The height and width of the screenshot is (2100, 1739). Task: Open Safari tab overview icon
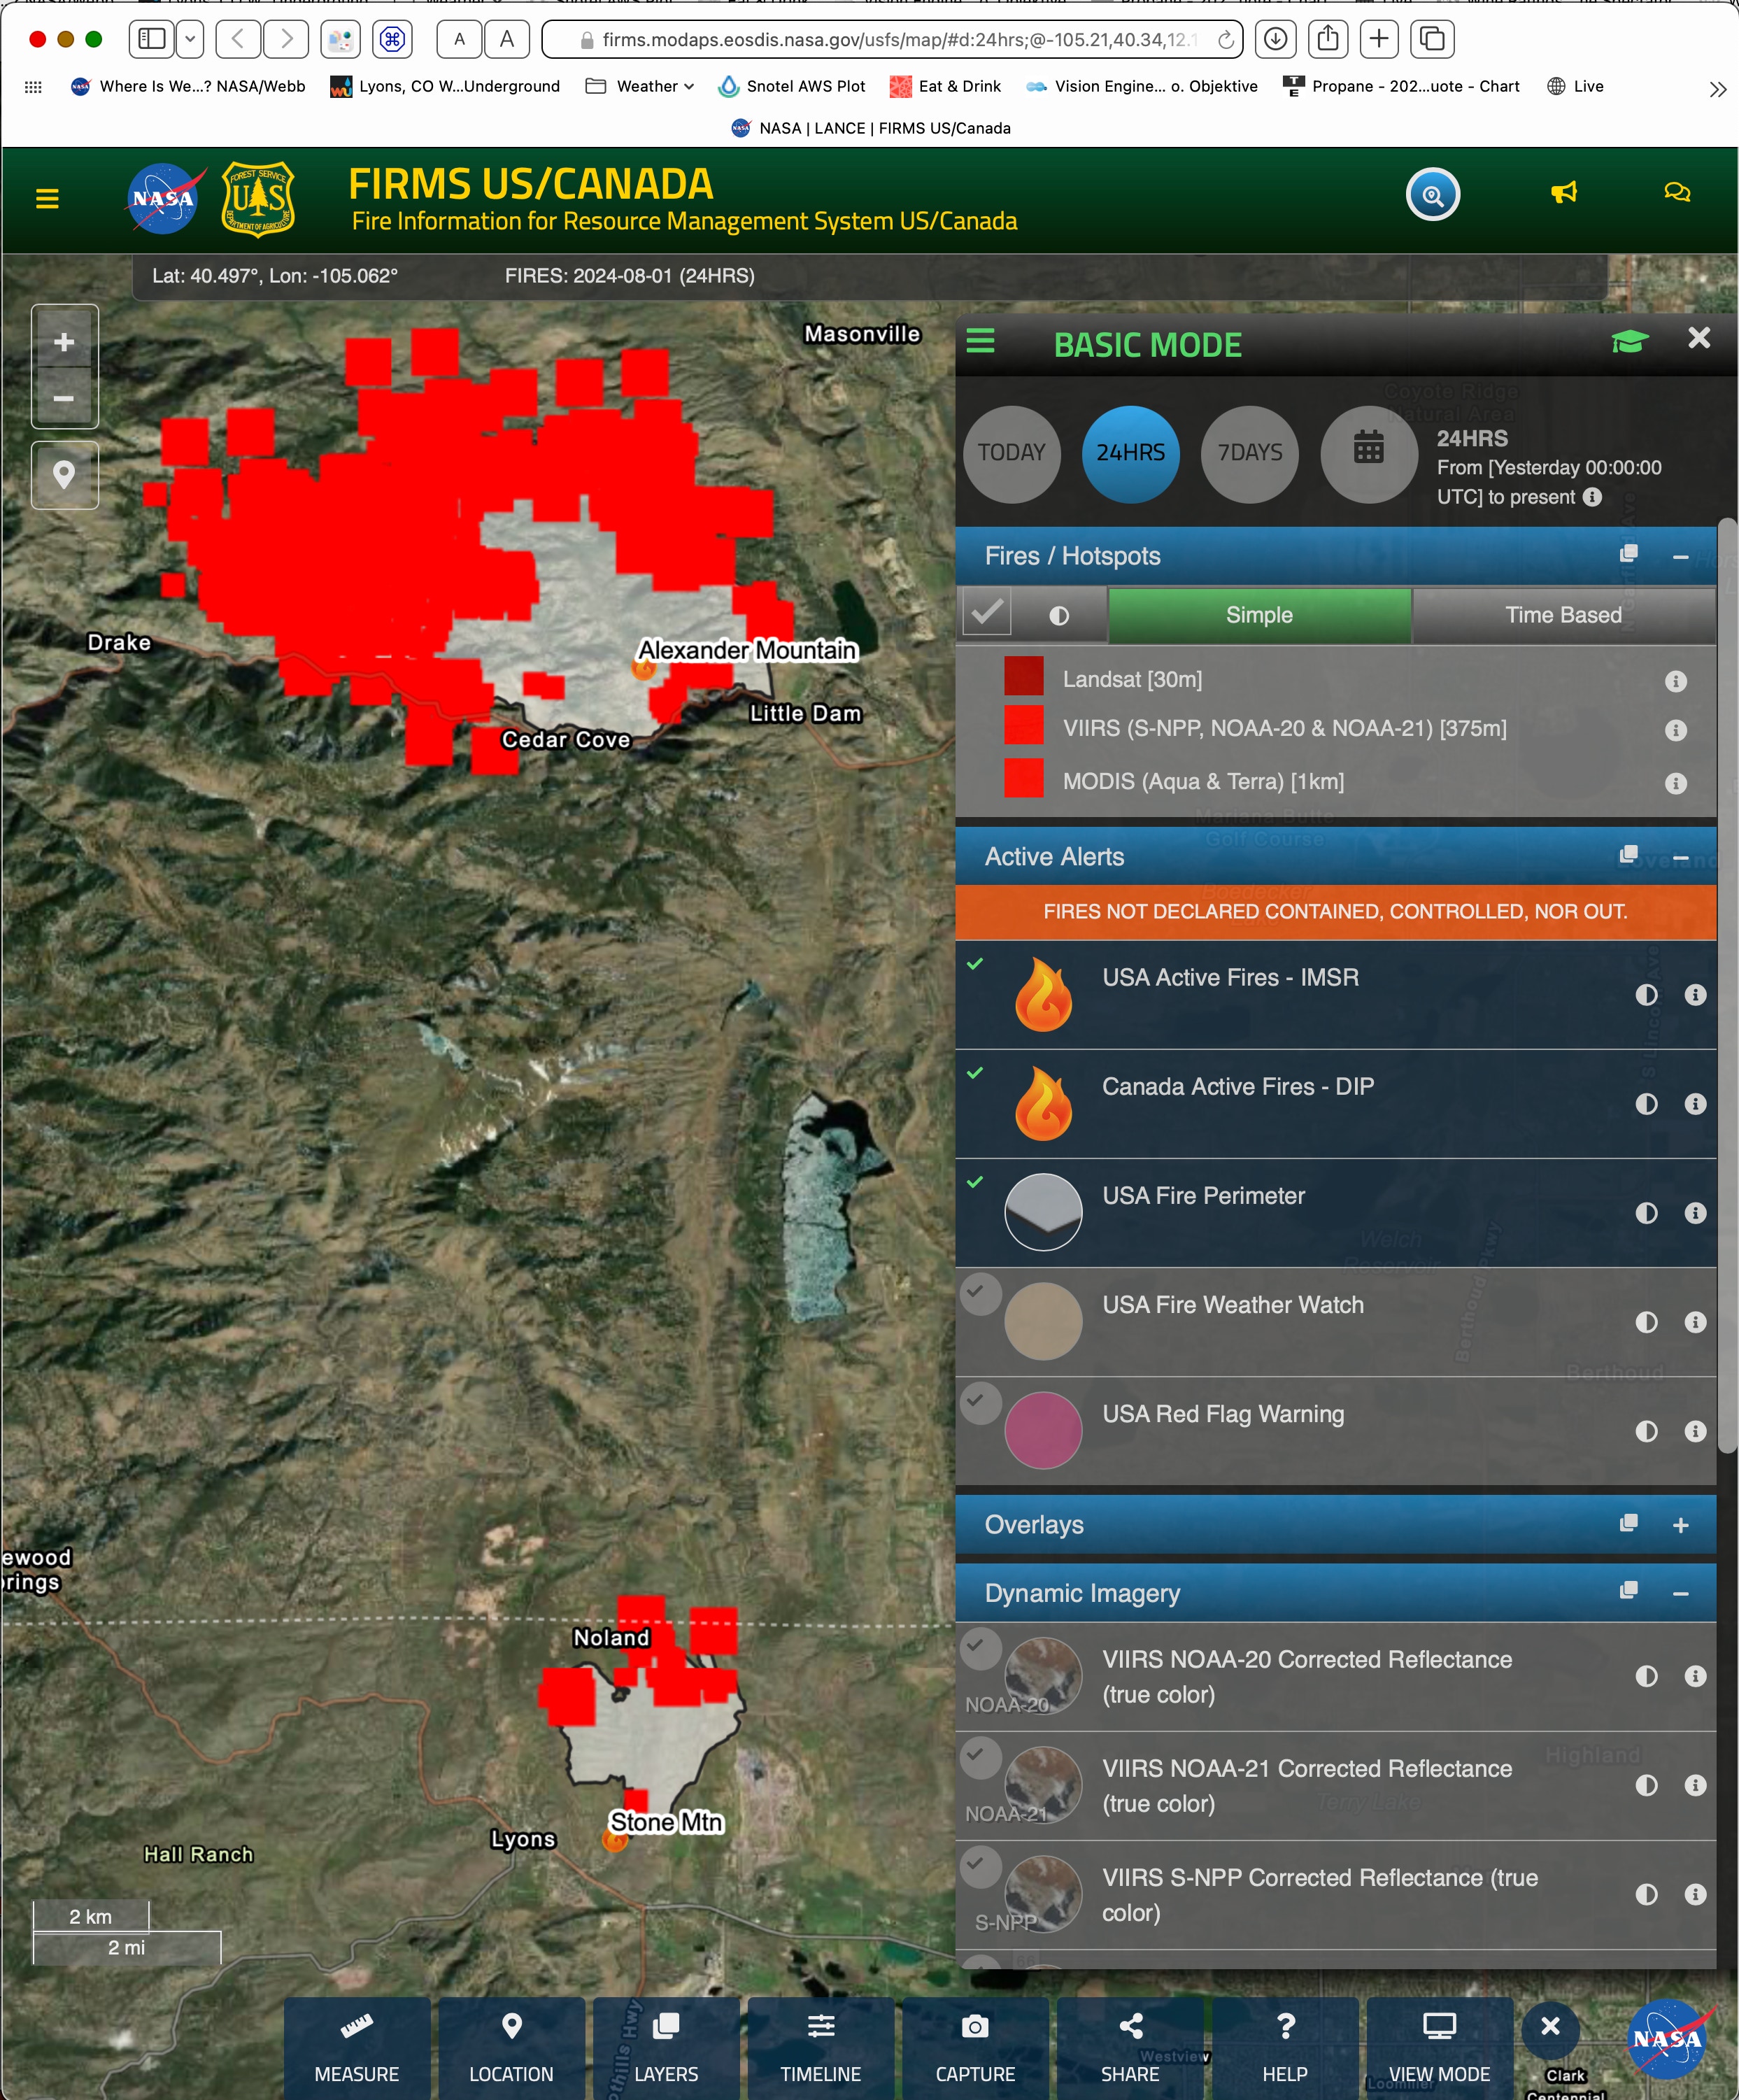click(x=1432, y=39)
